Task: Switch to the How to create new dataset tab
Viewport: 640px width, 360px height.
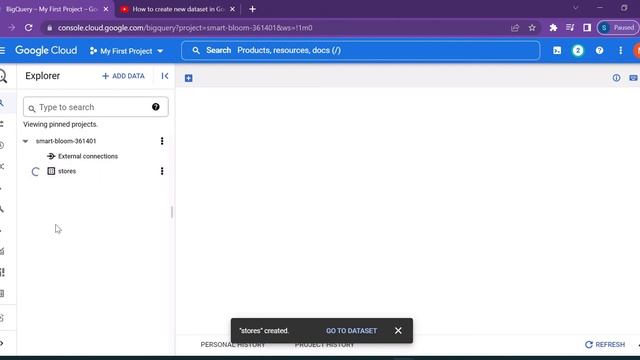Action: pyautogui.click(x=178, y=9)
